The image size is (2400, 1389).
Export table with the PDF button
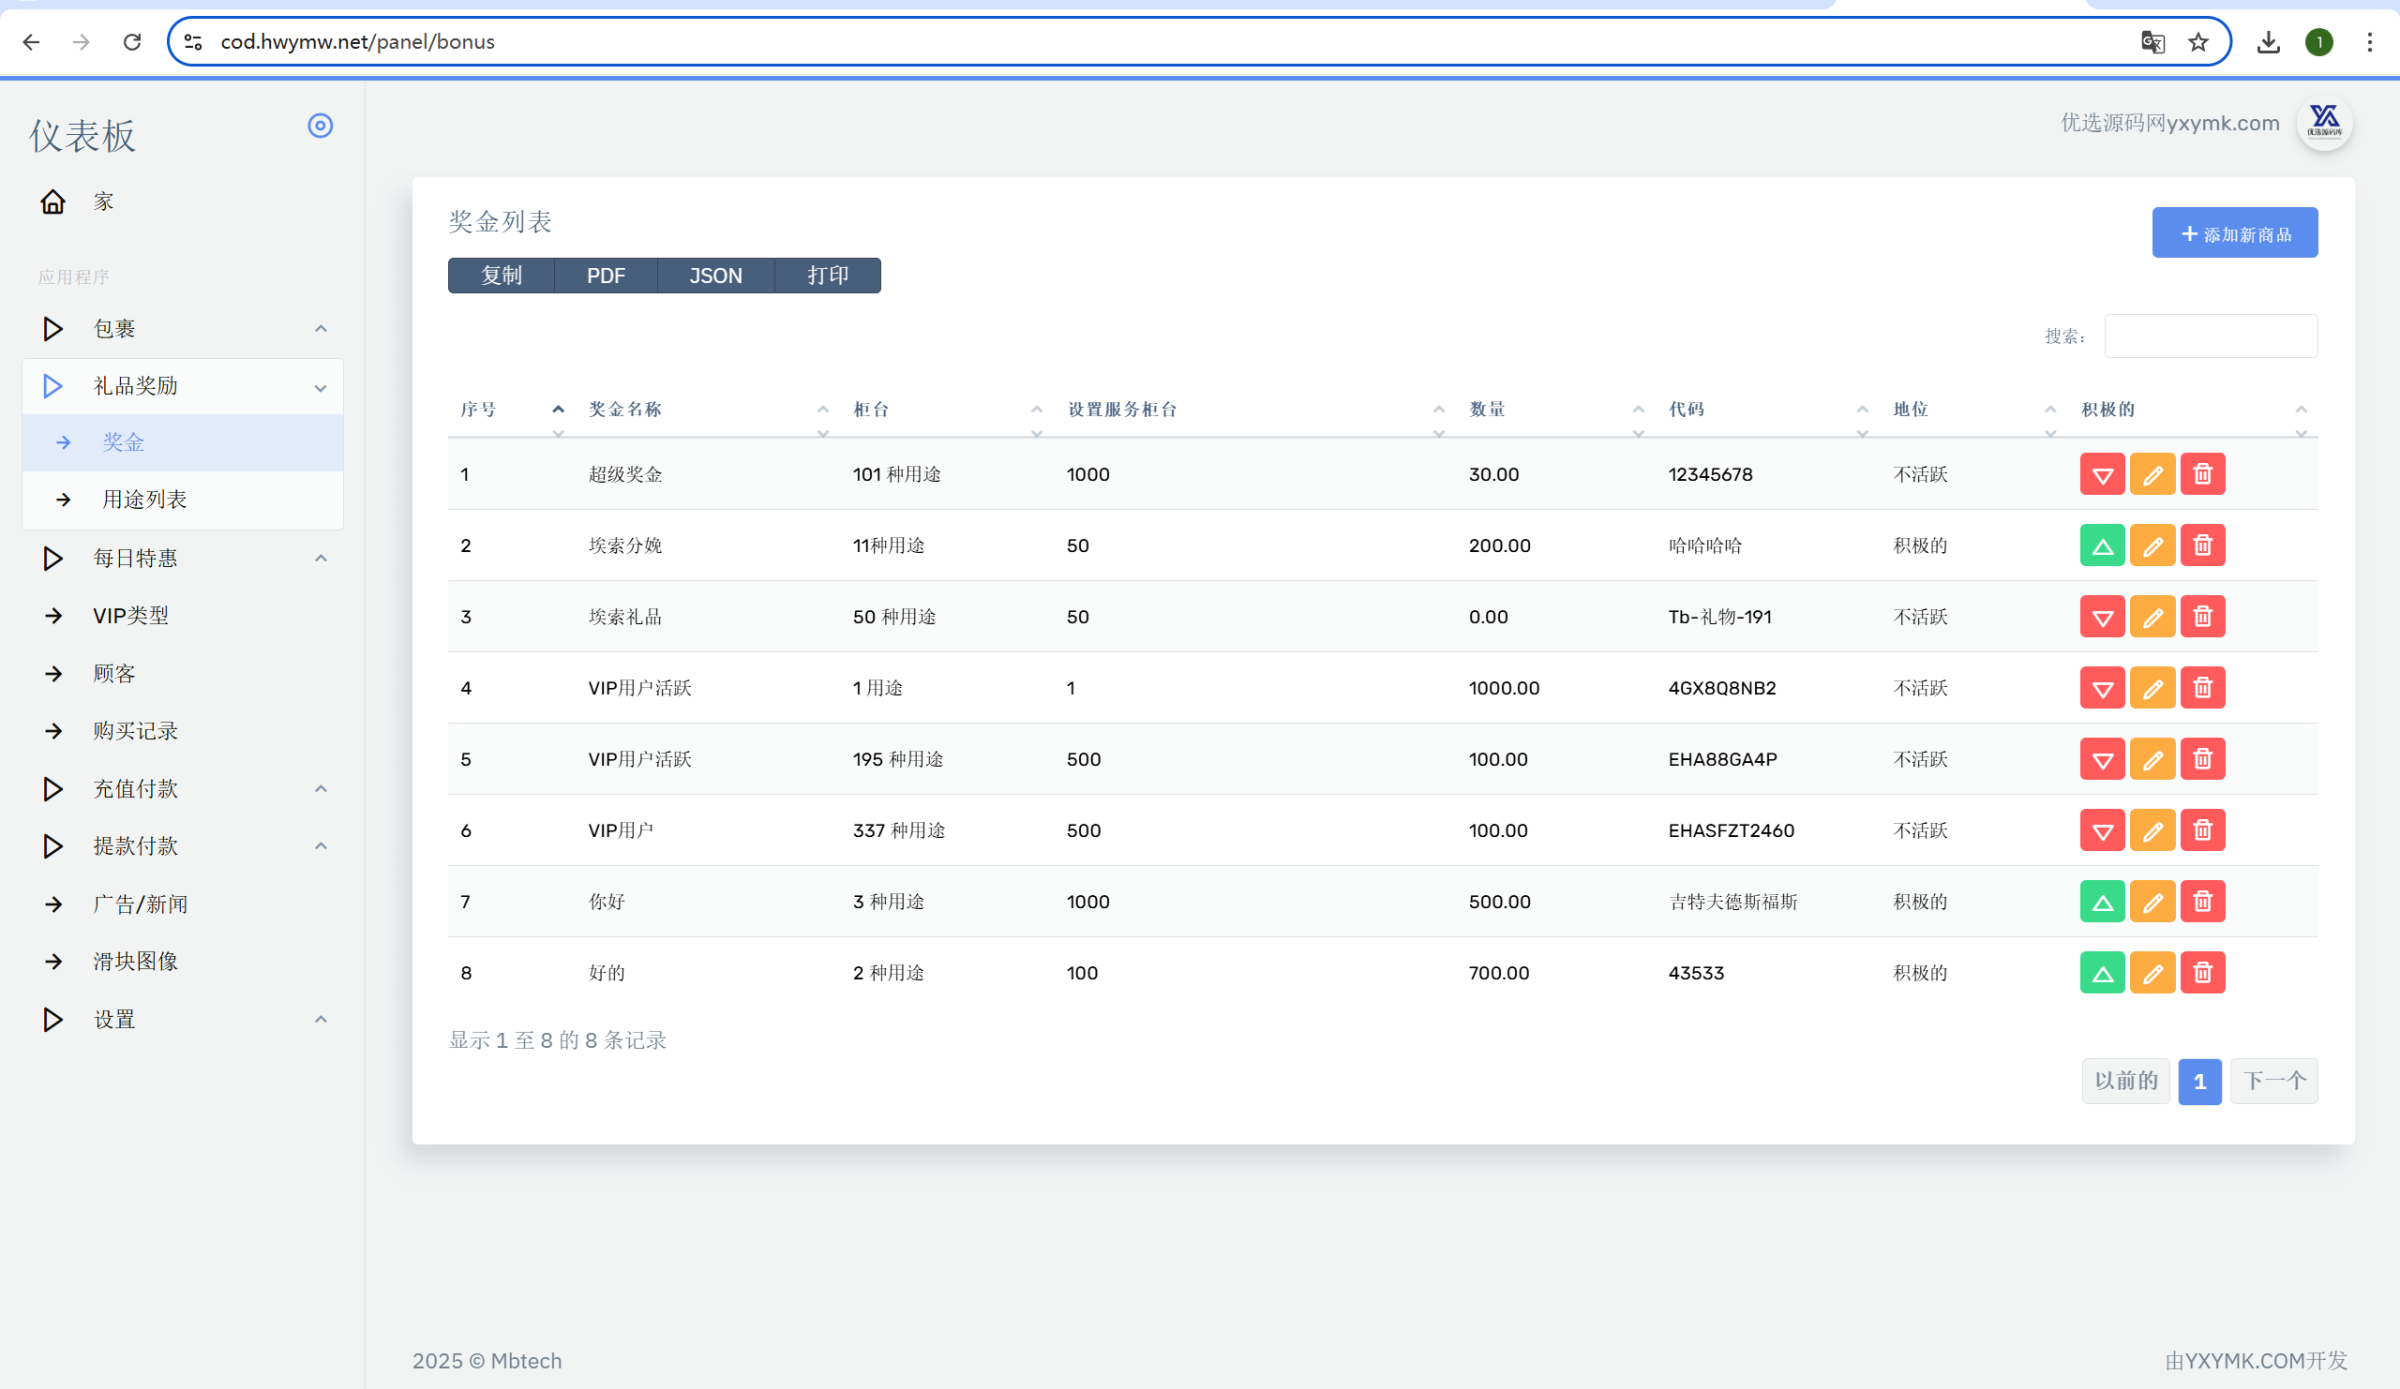click(606, 275)
